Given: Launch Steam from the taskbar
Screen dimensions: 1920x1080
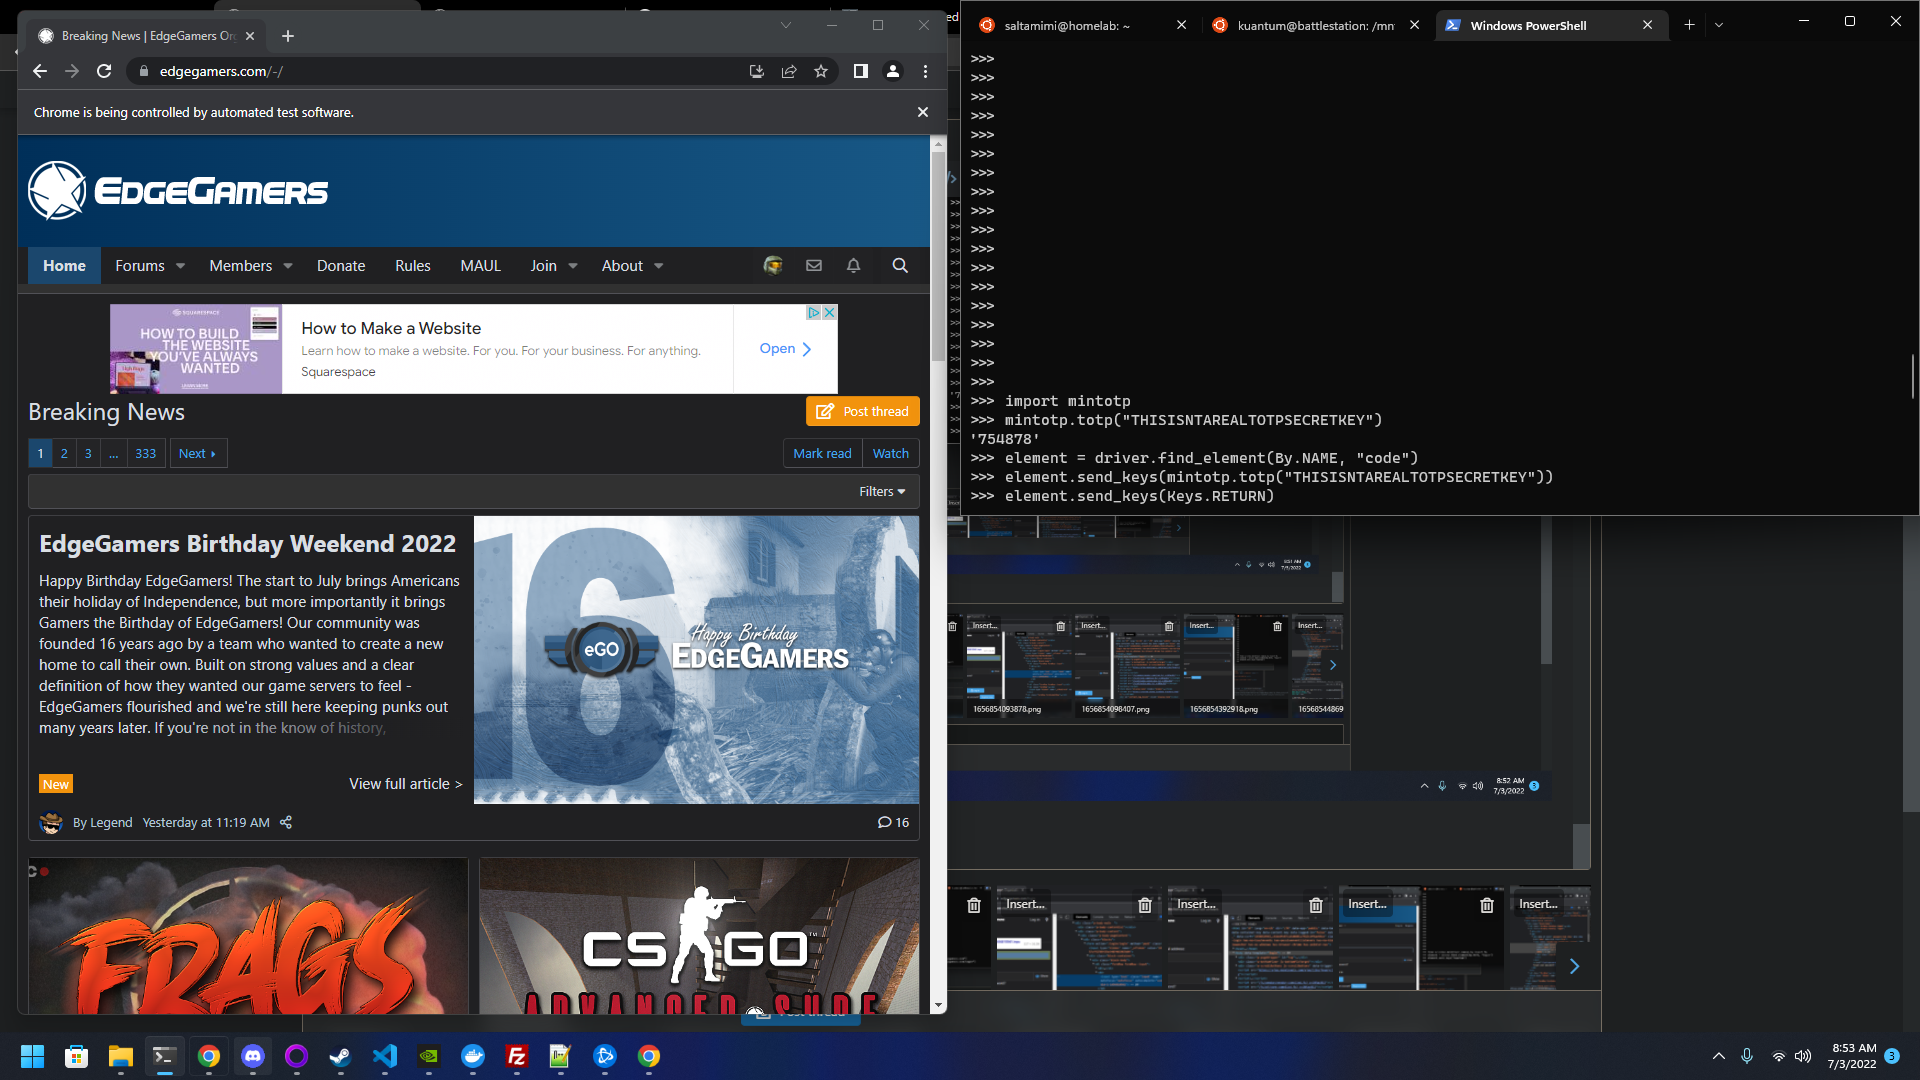Looking at the screenshot, I should 341,1056.
